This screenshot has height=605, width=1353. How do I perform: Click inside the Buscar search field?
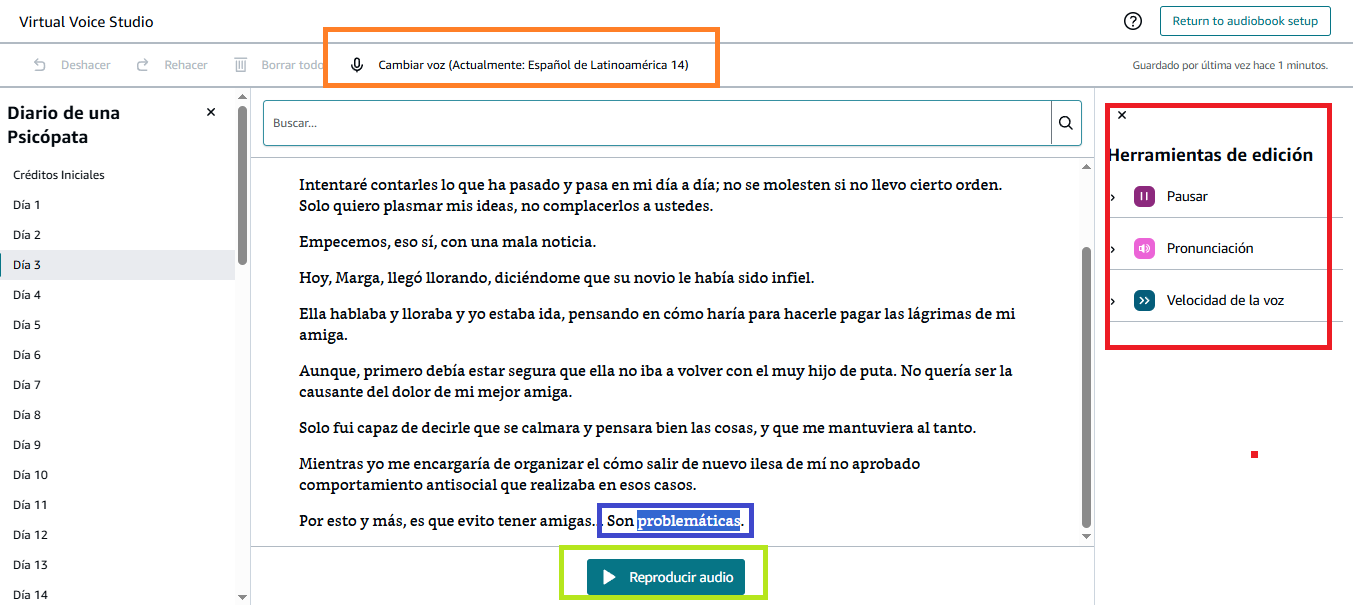point(657,123)
